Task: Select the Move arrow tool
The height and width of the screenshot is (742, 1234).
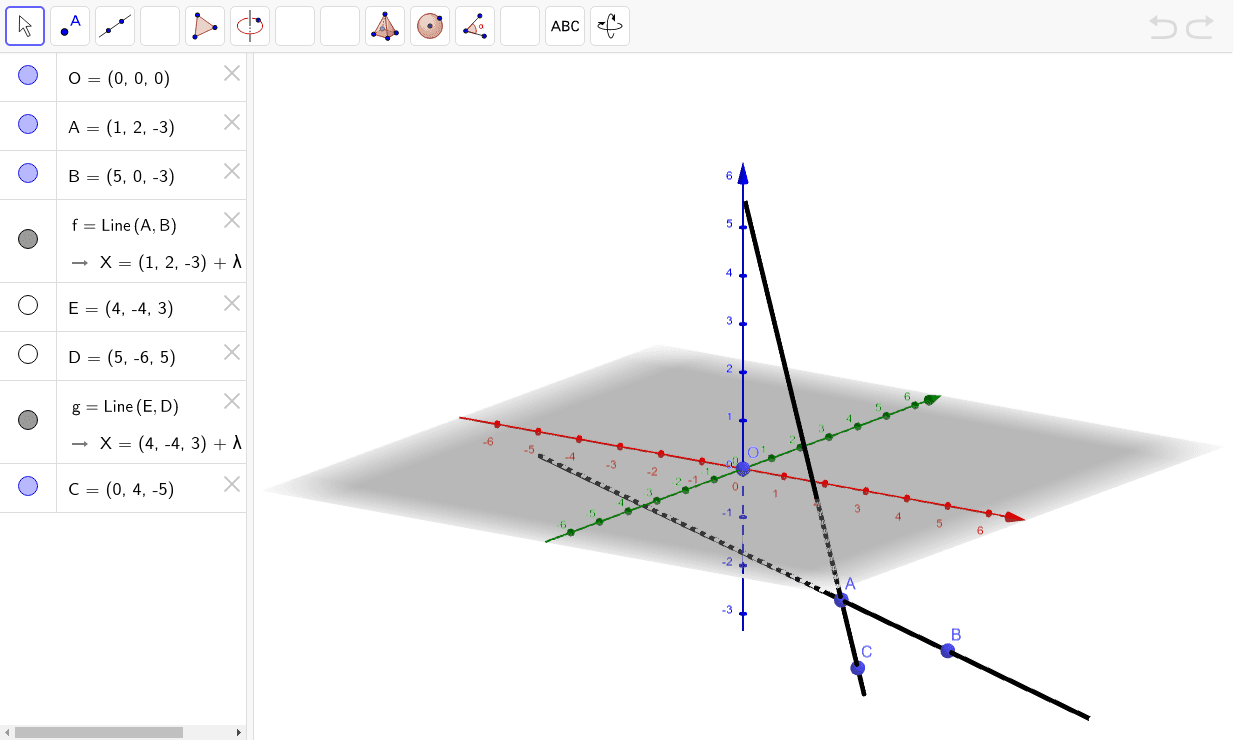Action: coord(25,26)
